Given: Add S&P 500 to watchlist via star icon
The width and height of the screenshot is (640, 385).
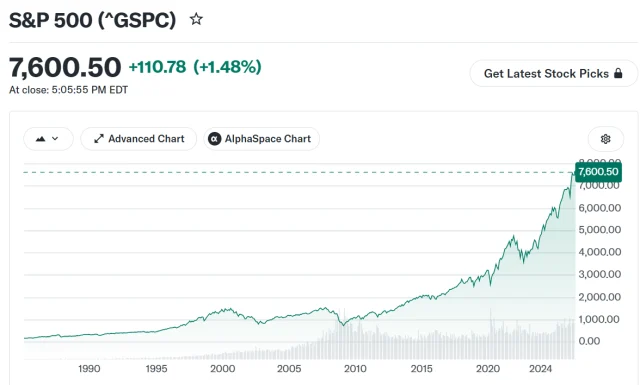Looking at the screenshot, I should [196, 19].
